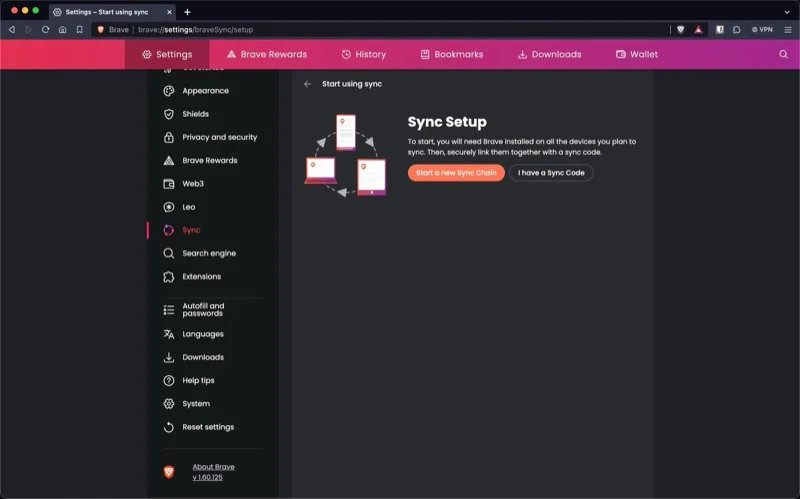Image resolution: width=800 pixels, height=499 pixels.
Task: Open the About Brave link
Action: pos(213,466)
